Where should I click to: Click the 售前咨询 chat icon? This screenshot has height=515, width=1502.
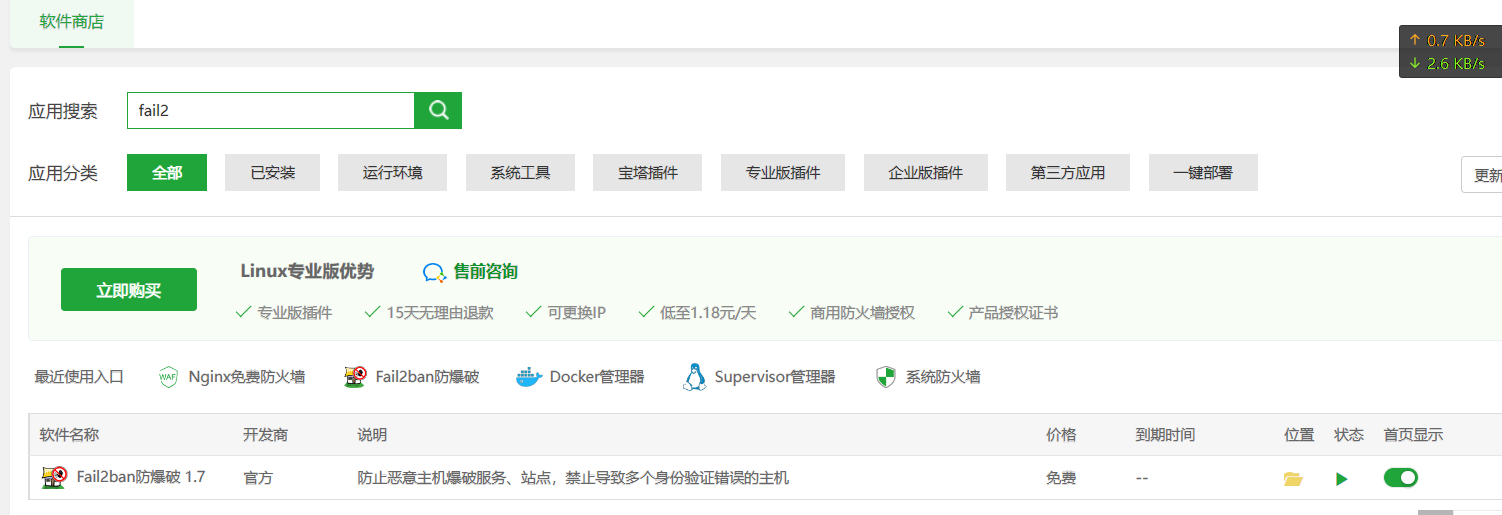click(434, 272)
